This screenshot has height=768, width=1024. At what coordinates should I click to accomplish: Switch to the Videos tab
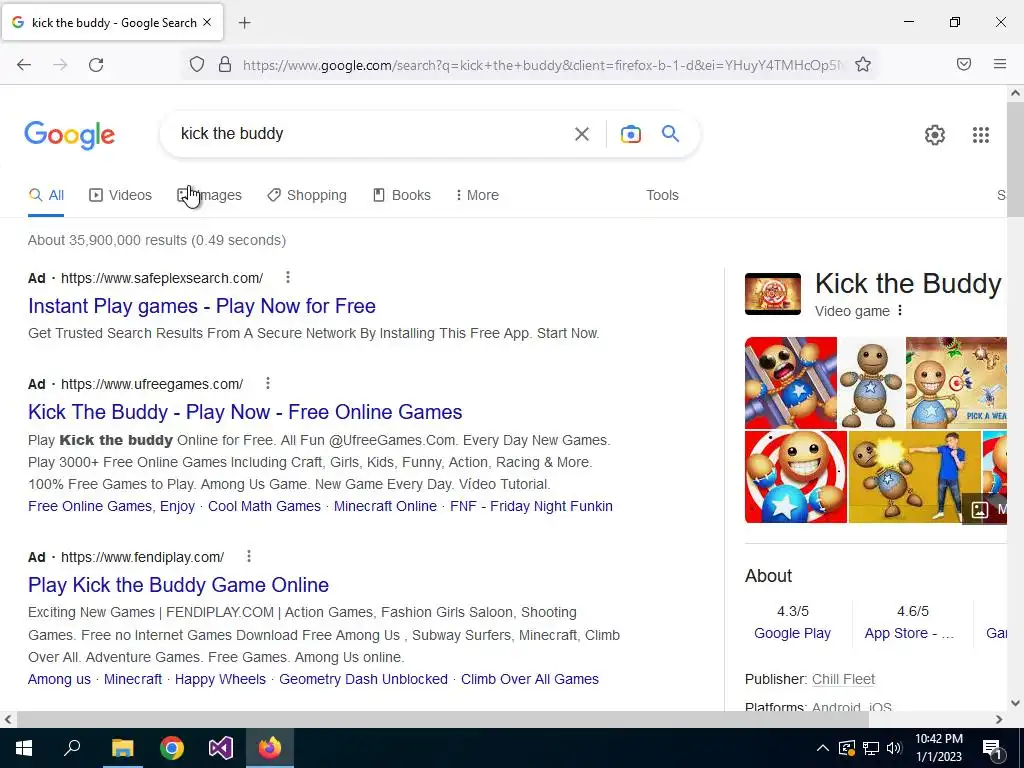[x=120, y=195]
